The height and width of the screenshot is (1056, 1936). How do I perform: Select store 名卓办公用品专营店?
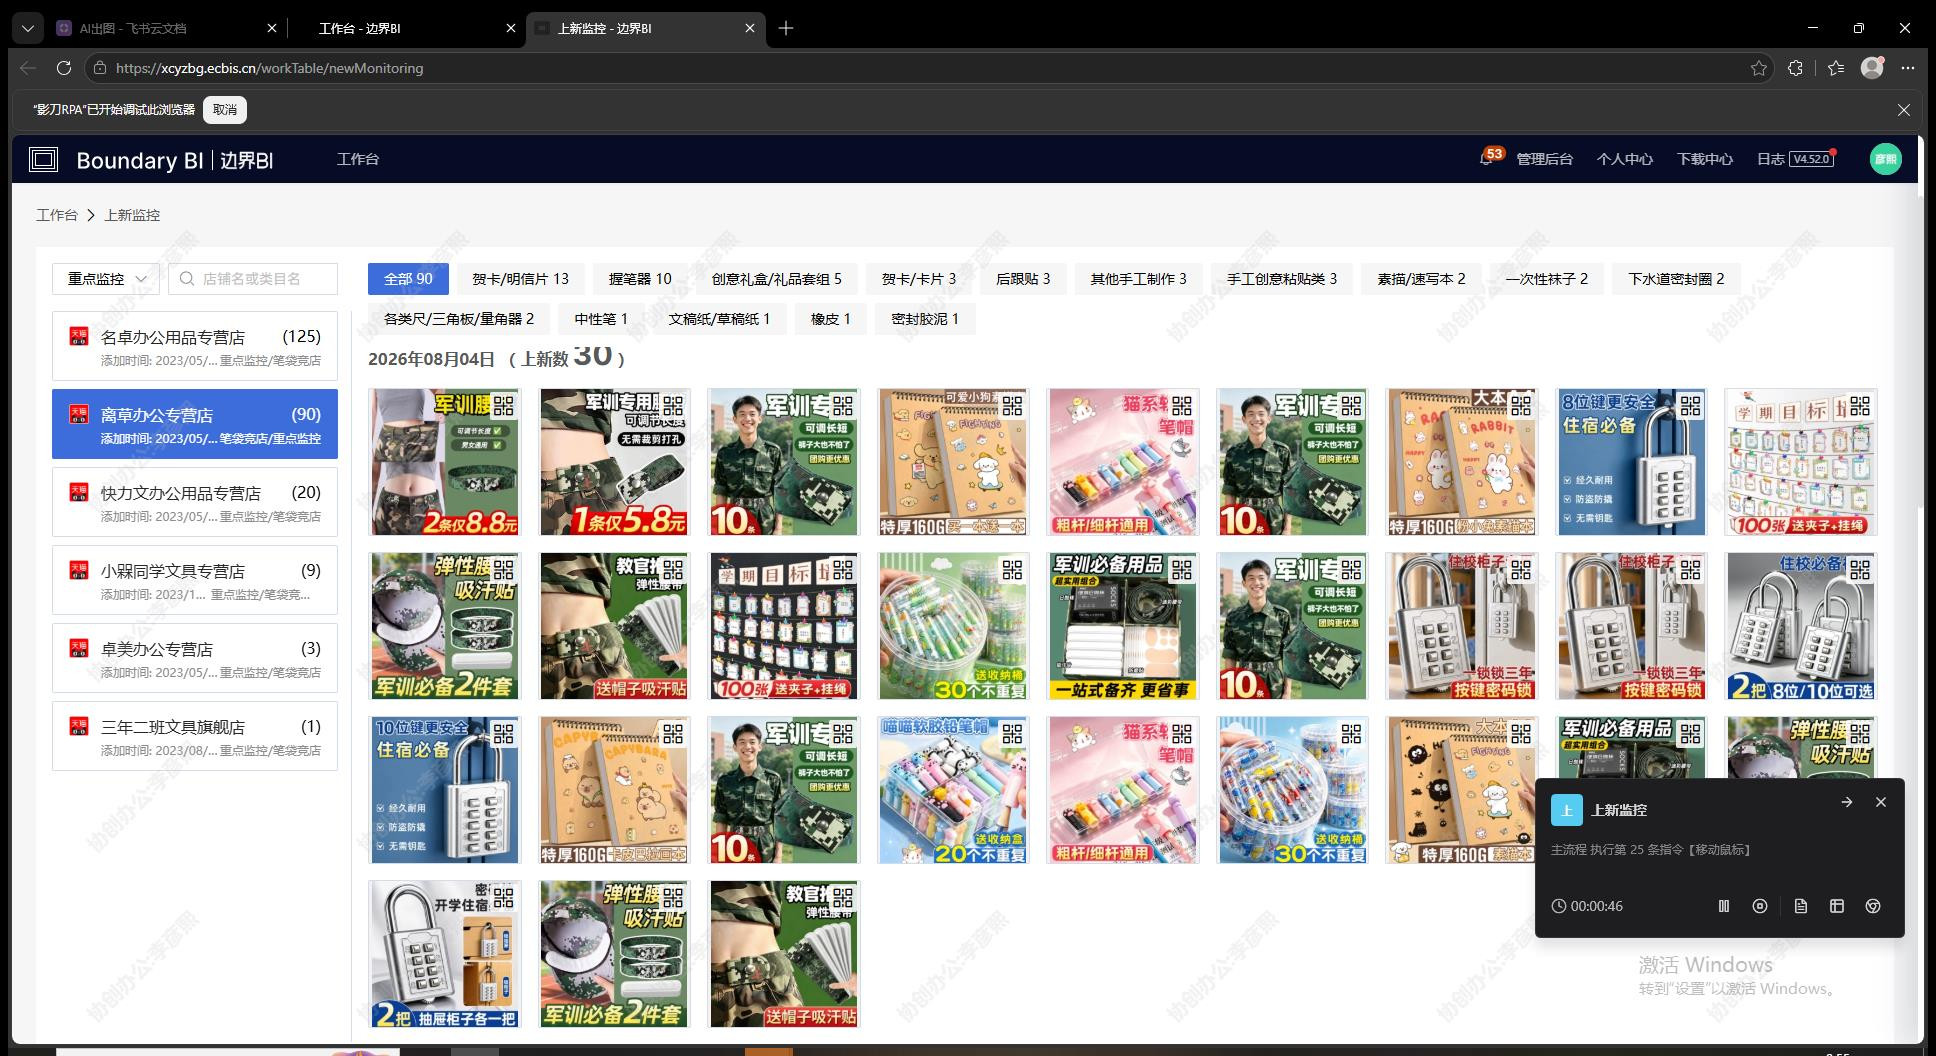(195, 346)
